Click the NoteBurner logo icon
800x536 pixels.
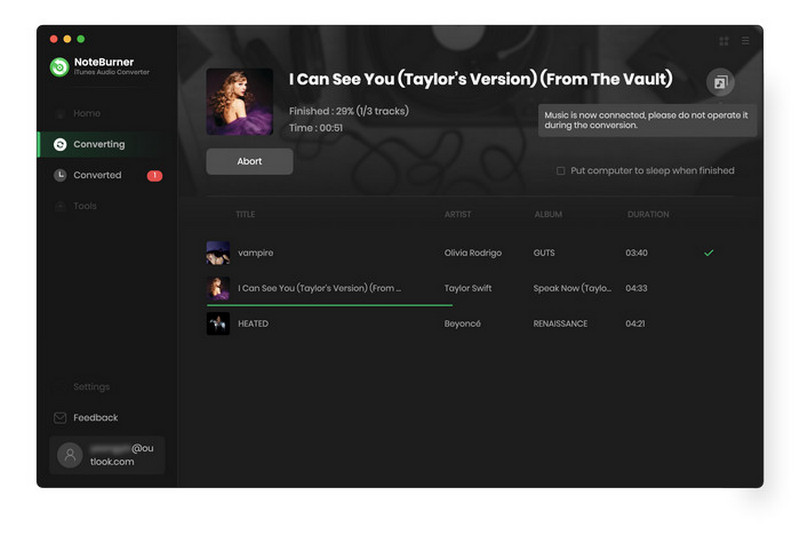click(59, 67)
